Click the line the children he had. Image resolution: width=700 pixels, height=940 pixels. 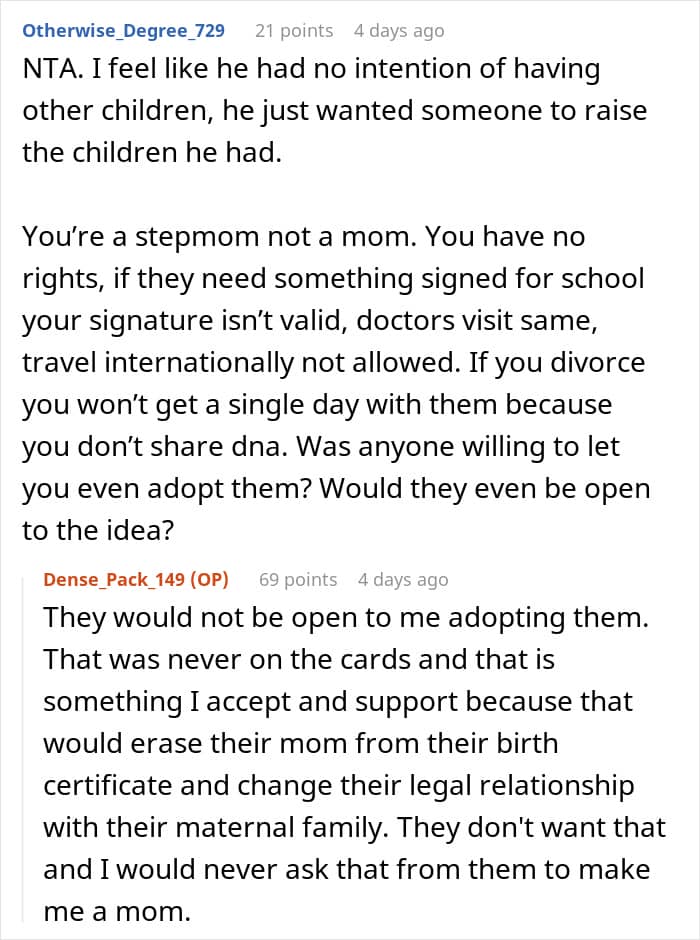click(152, 153)
